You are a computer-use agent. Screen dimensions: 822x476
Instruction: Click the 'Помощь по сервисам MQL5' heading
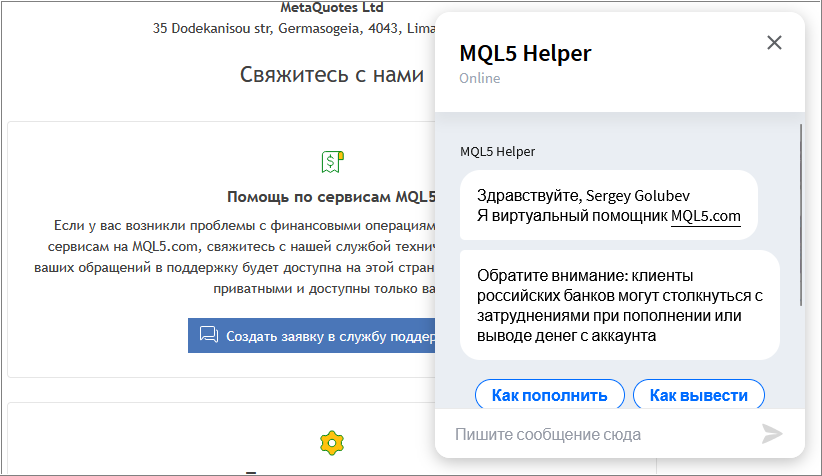[331, 197]
